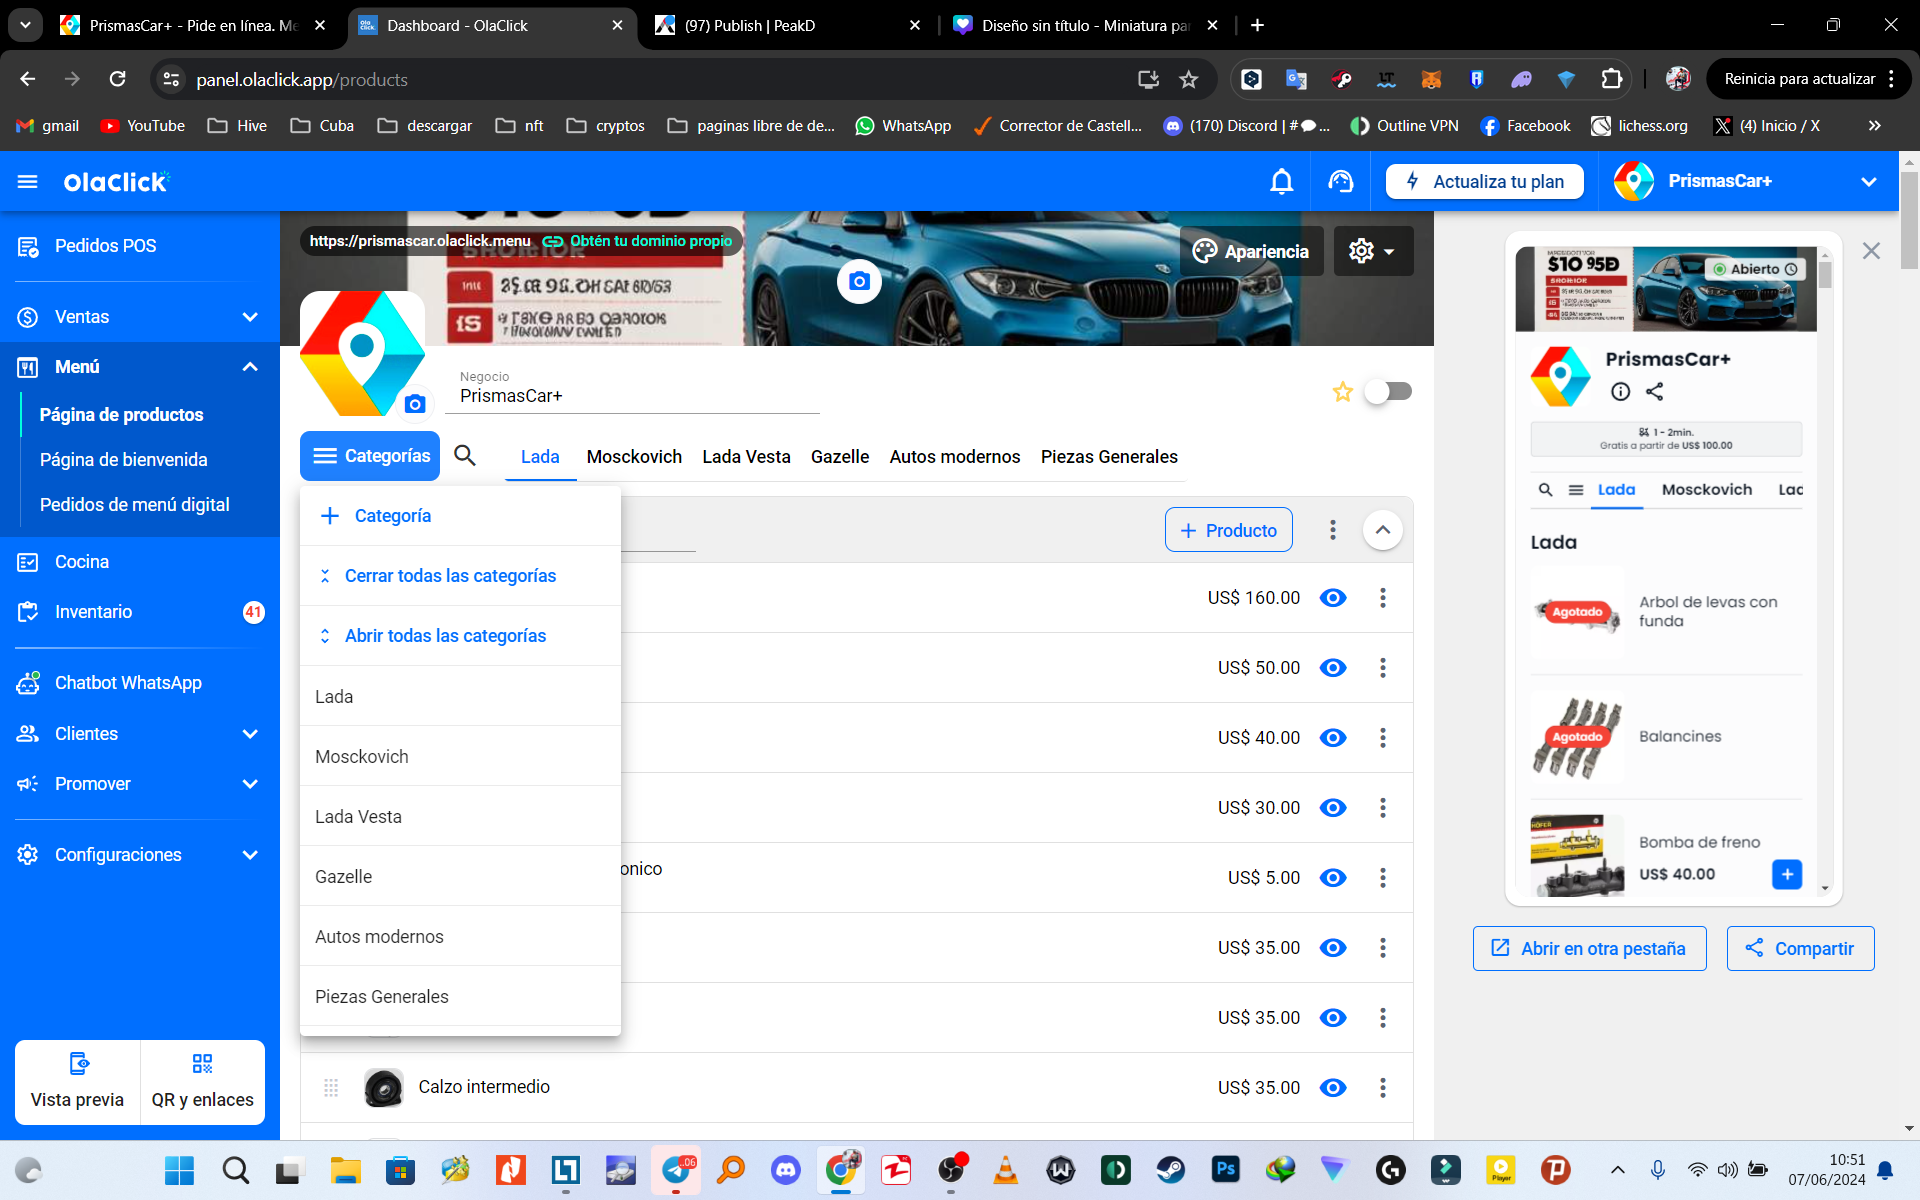Open the support headset icon

[1340, 181]
